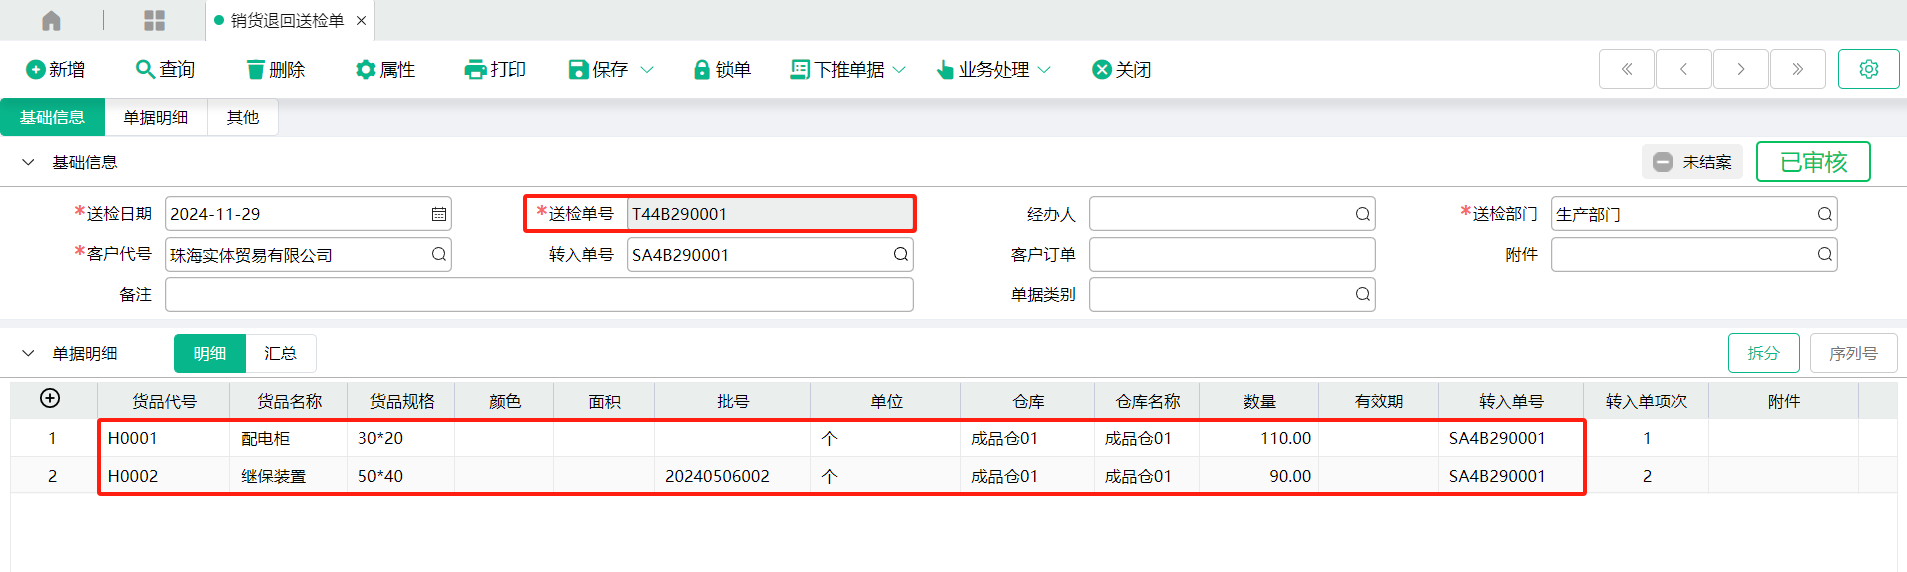The height and width of the screenshot is (572, 1907).
Task: Switch to the 其他 tab
Action: (x=243, y=117)
